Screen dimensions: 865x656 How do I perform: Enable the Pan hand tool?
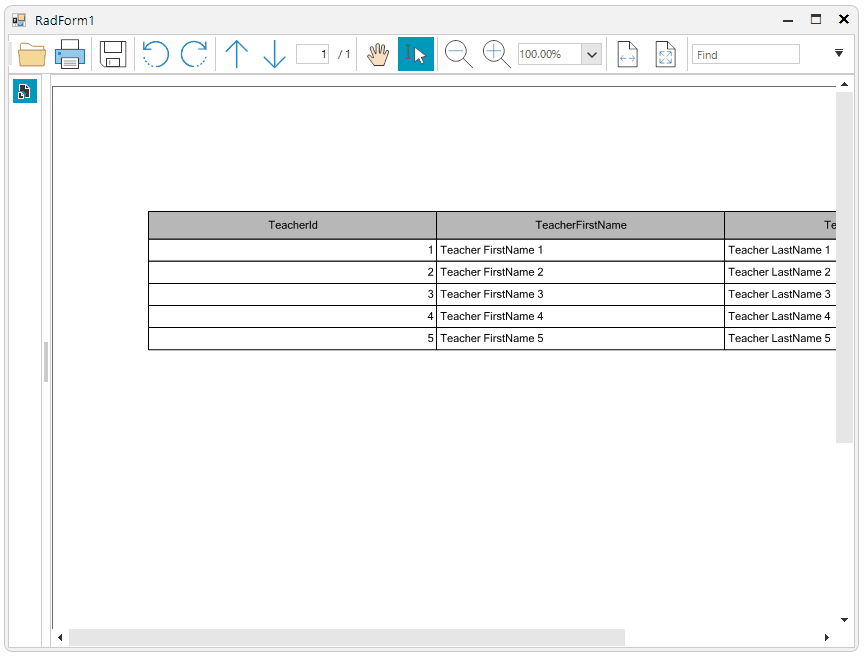[x=378, y=54]
